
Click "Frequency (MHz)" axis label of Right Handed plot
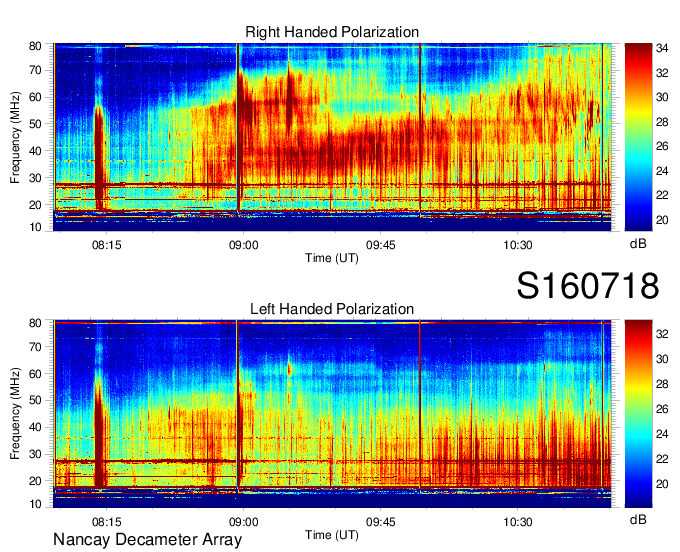point(15,137)
